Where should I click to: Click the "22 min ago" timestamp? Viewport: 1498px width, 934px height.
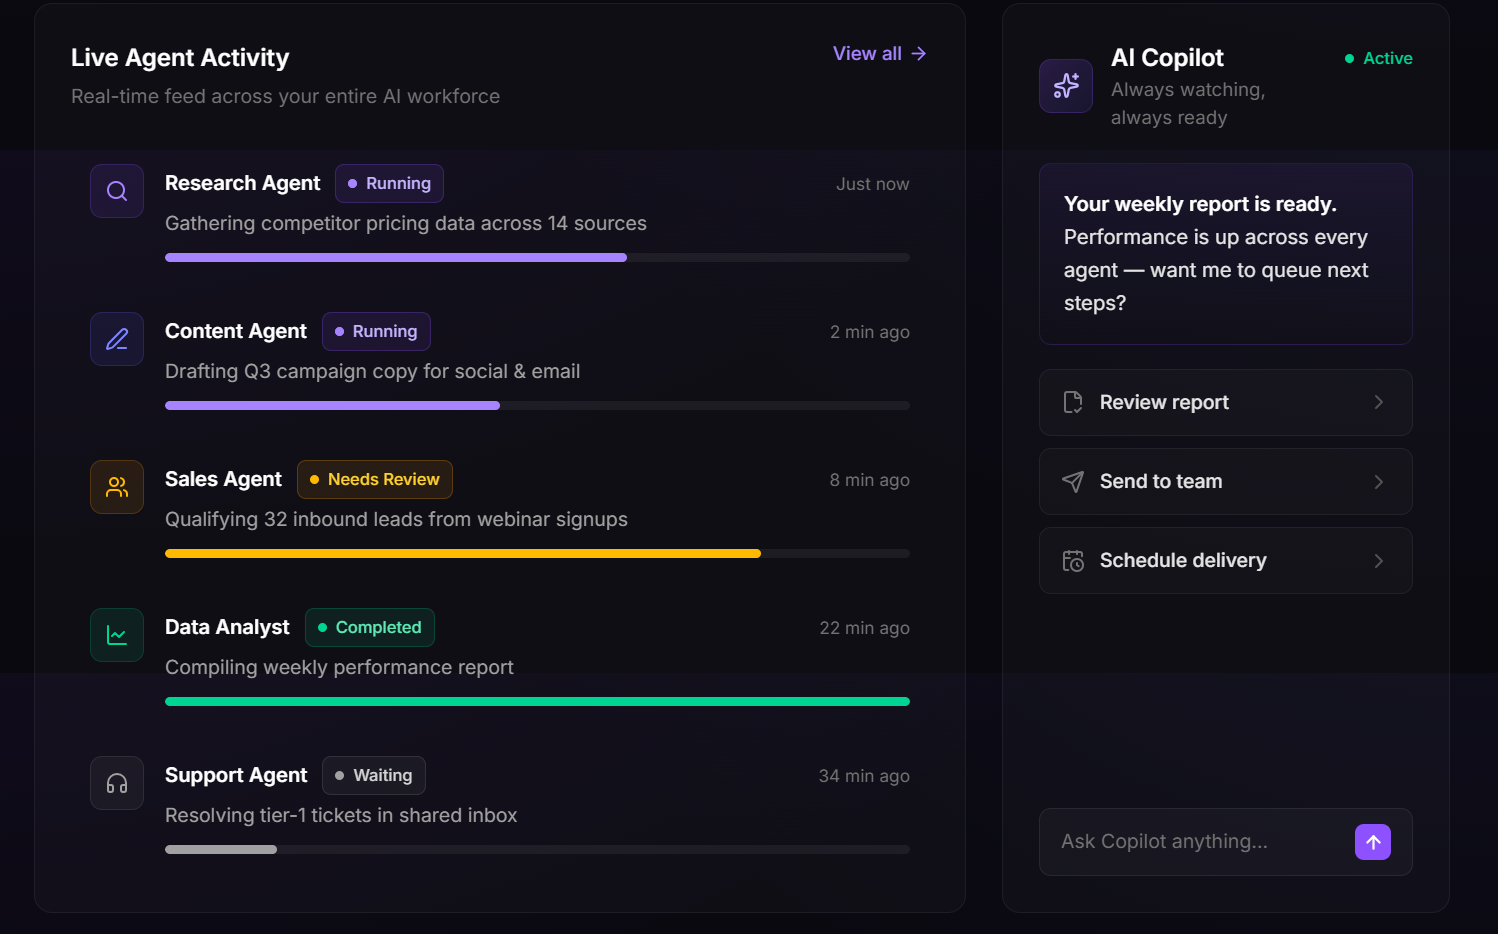click(x=864, y=628)
